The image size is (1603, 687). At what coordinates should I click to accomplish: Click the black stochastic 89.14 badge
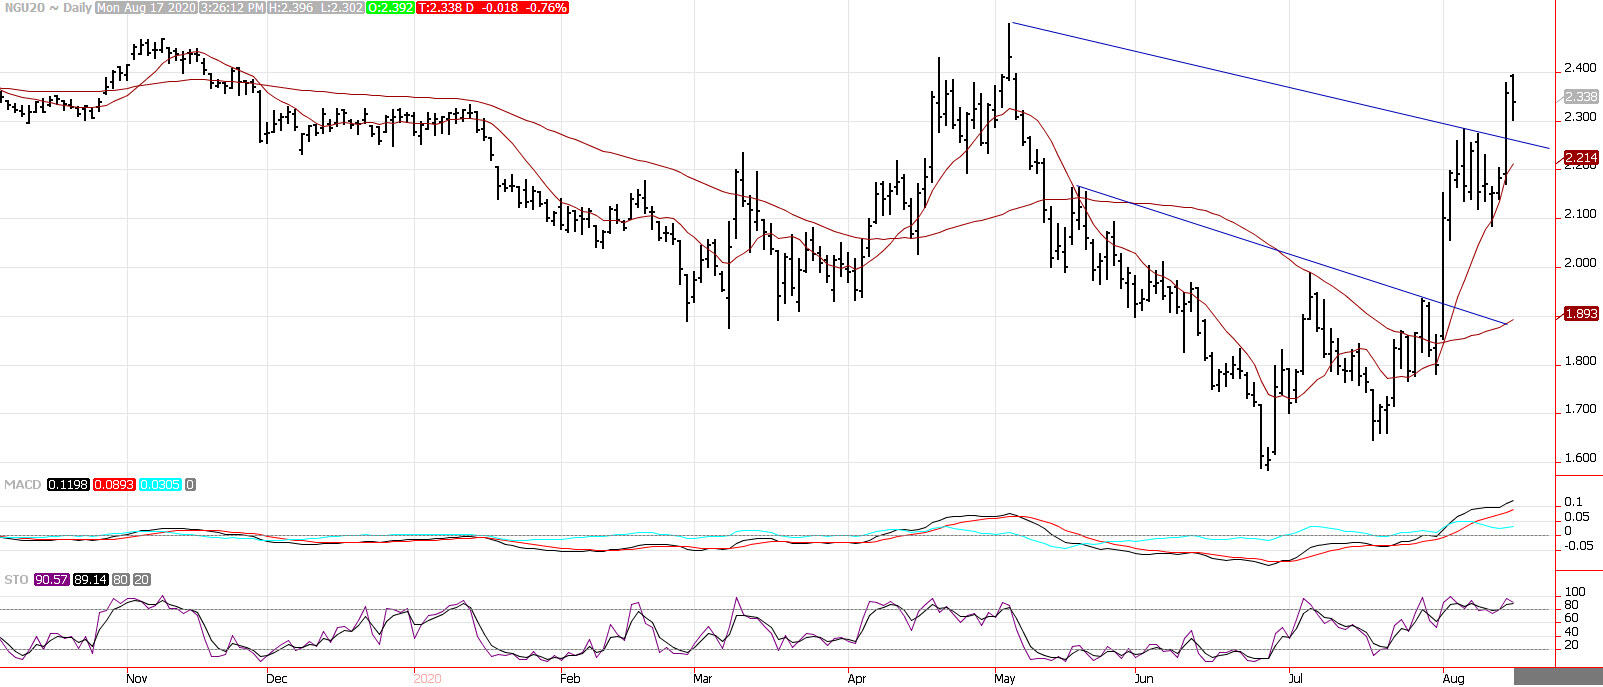tap(90, 580)
